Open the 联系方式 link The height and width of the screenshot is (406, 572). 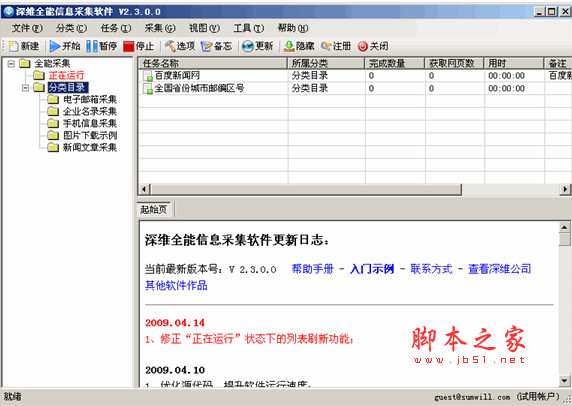(x=431, y=269)
